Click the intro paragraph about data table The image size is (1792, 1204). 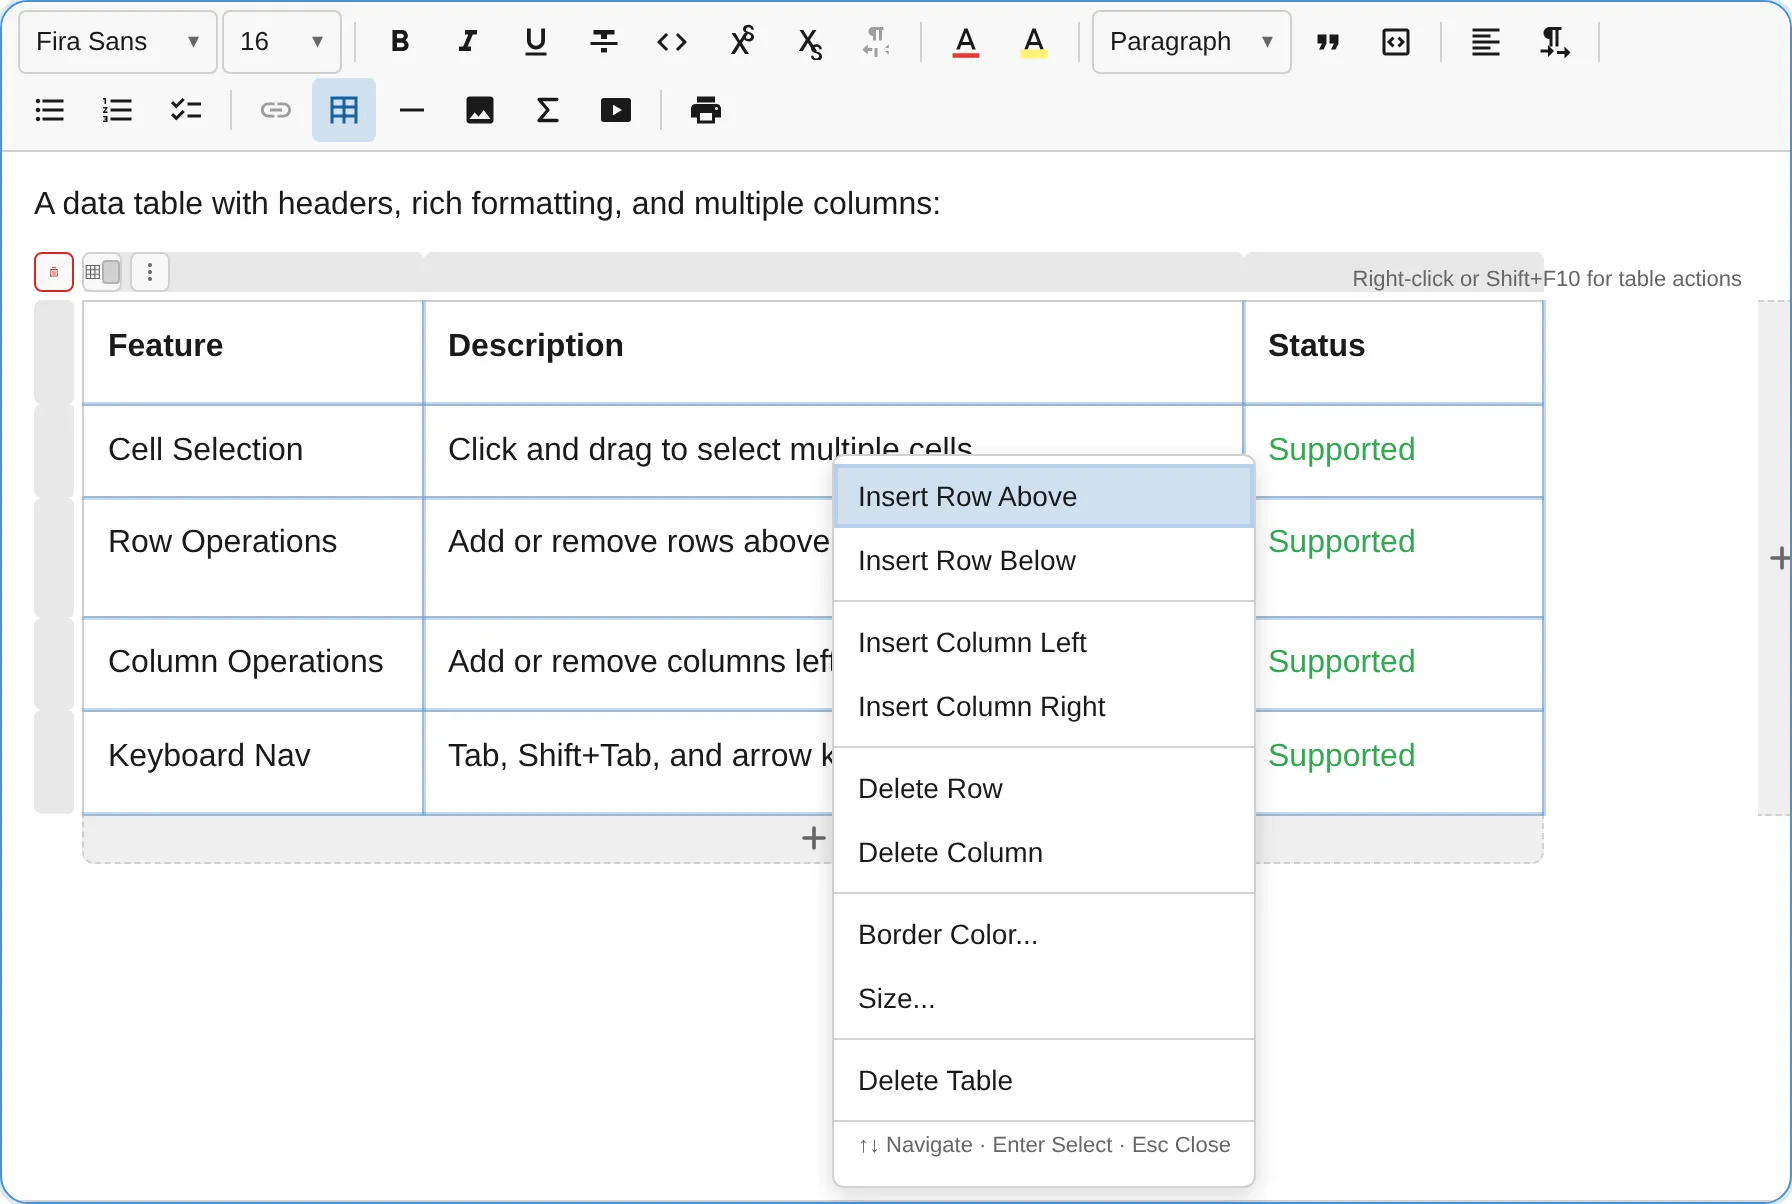tap(487, 204)
